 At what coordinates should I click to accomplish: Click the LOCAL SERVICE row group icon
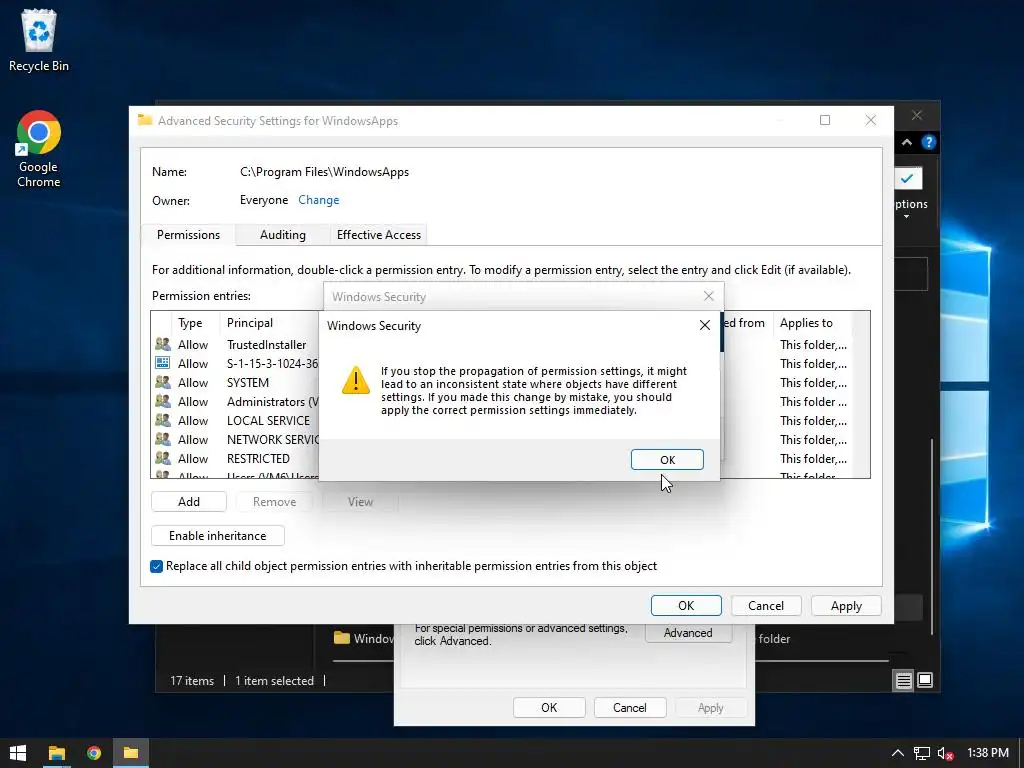163,420
